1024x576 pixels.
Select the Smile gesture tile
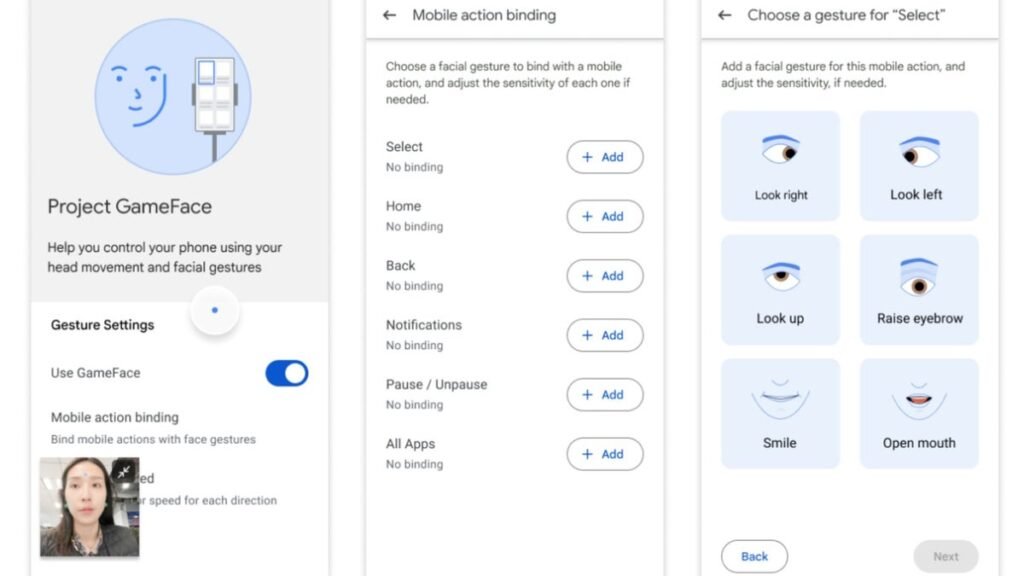pyautogui.click(x=780, y=413)
